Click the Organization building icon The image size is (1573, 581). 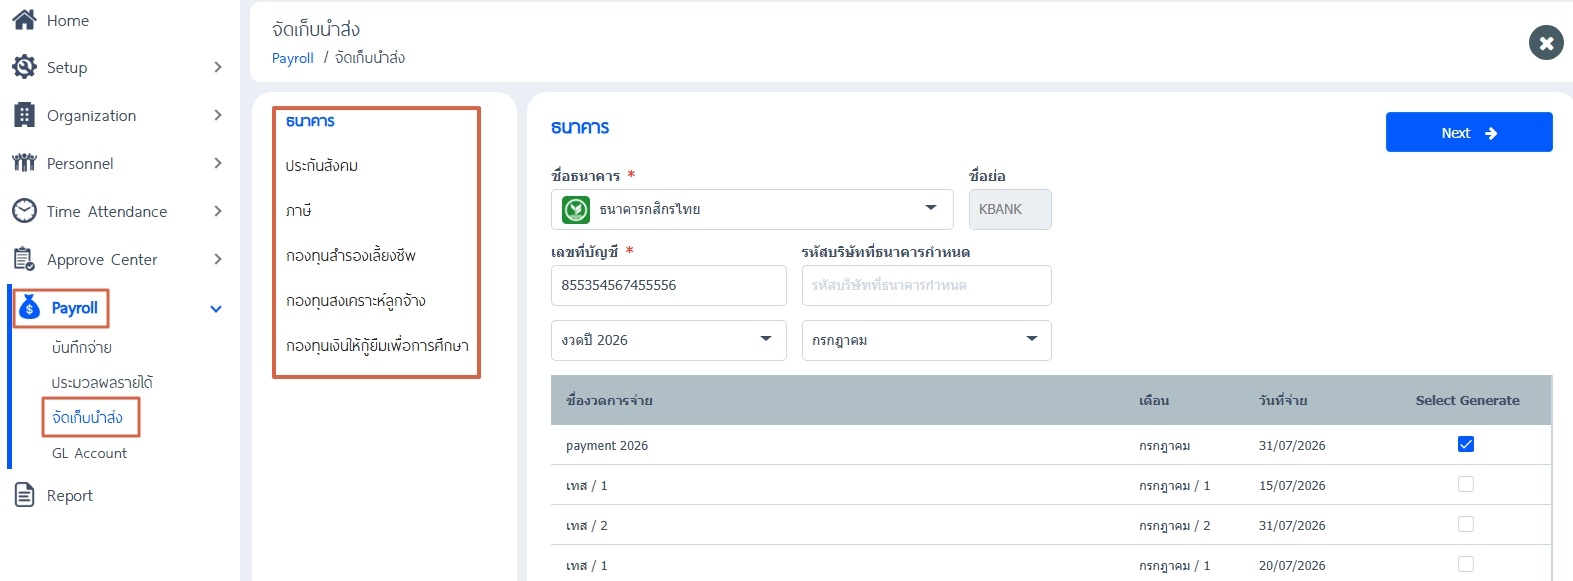(24, 115)
